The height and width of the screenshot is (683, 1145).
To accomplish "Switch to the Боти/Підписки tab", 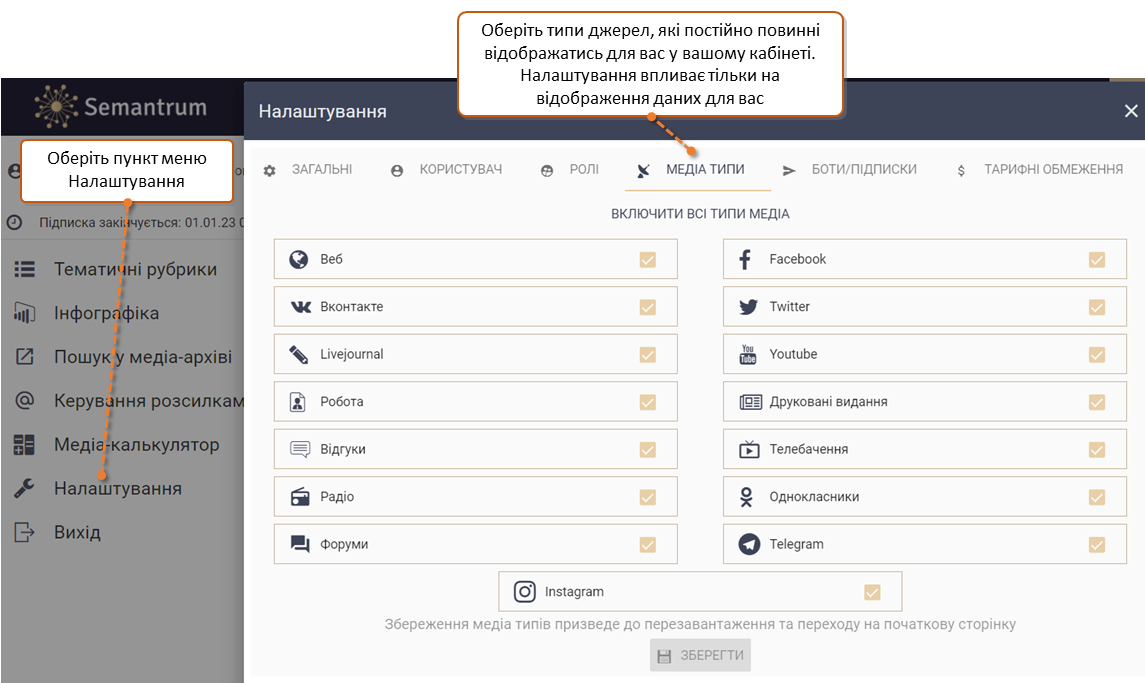I will point(850,169).
